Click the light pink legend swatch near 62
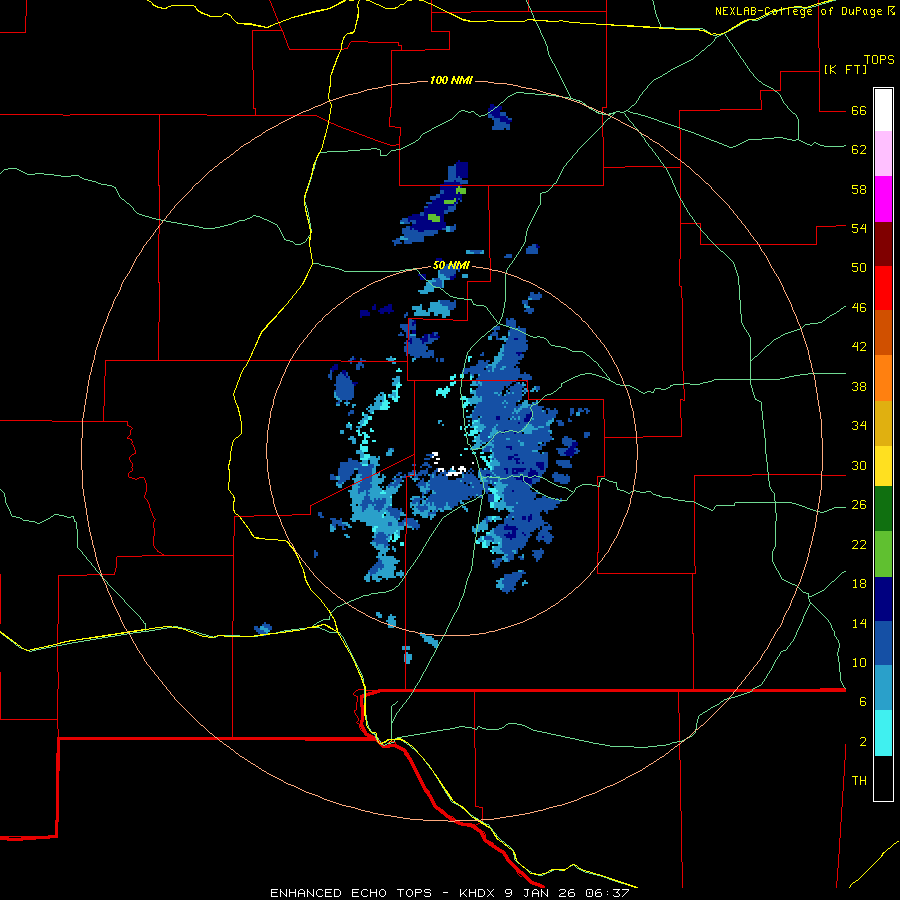 (883, 153)
